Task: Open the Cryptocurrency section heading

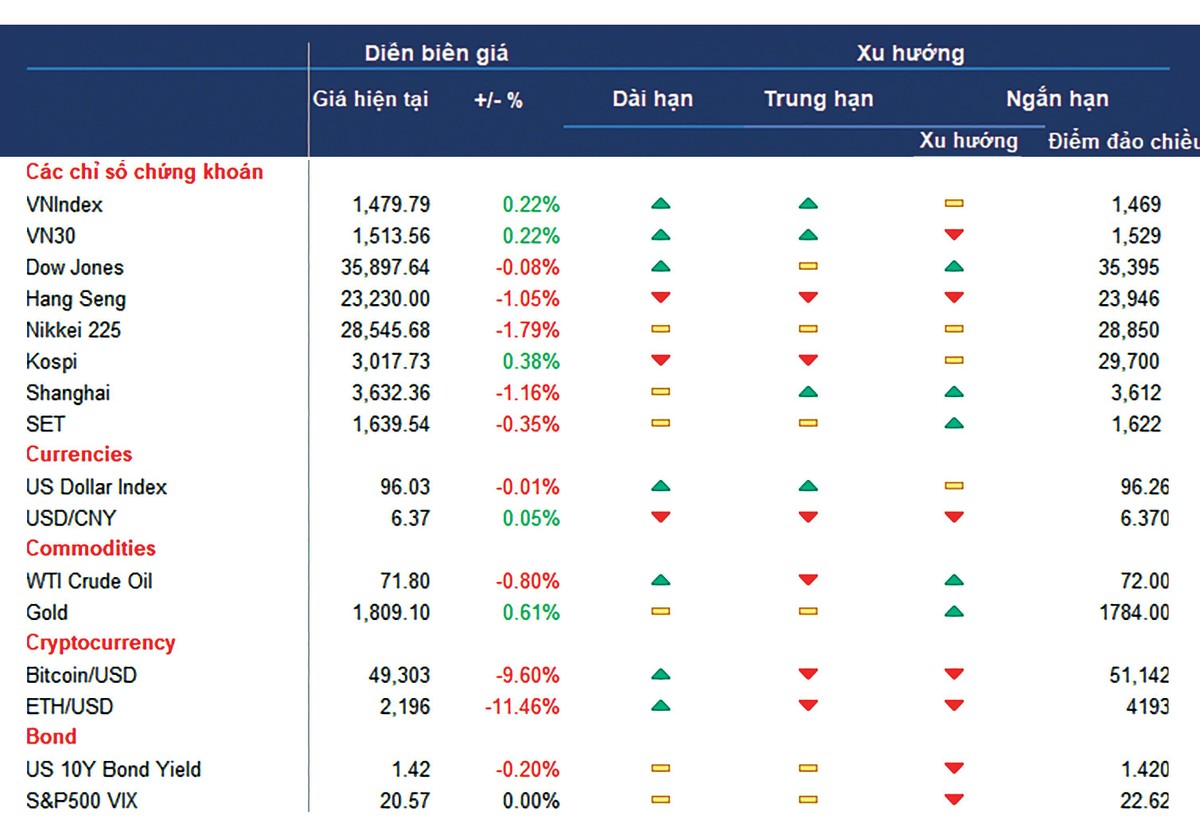Action: (x=100, y=643)
